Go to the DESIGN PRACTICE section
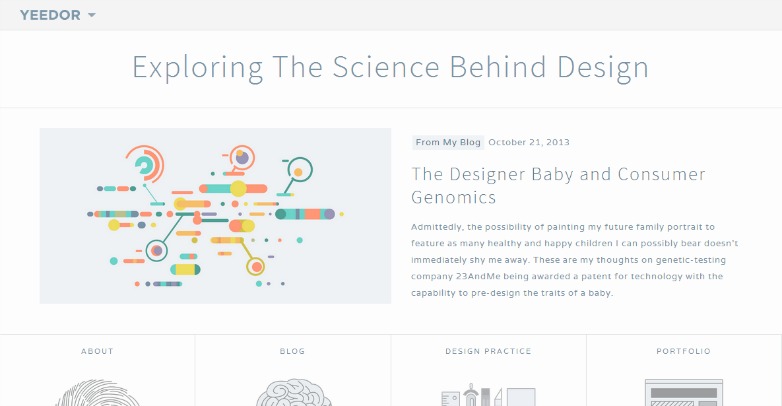Image resolution: width=782 pixels, height=406 pixels. point(488,351)
